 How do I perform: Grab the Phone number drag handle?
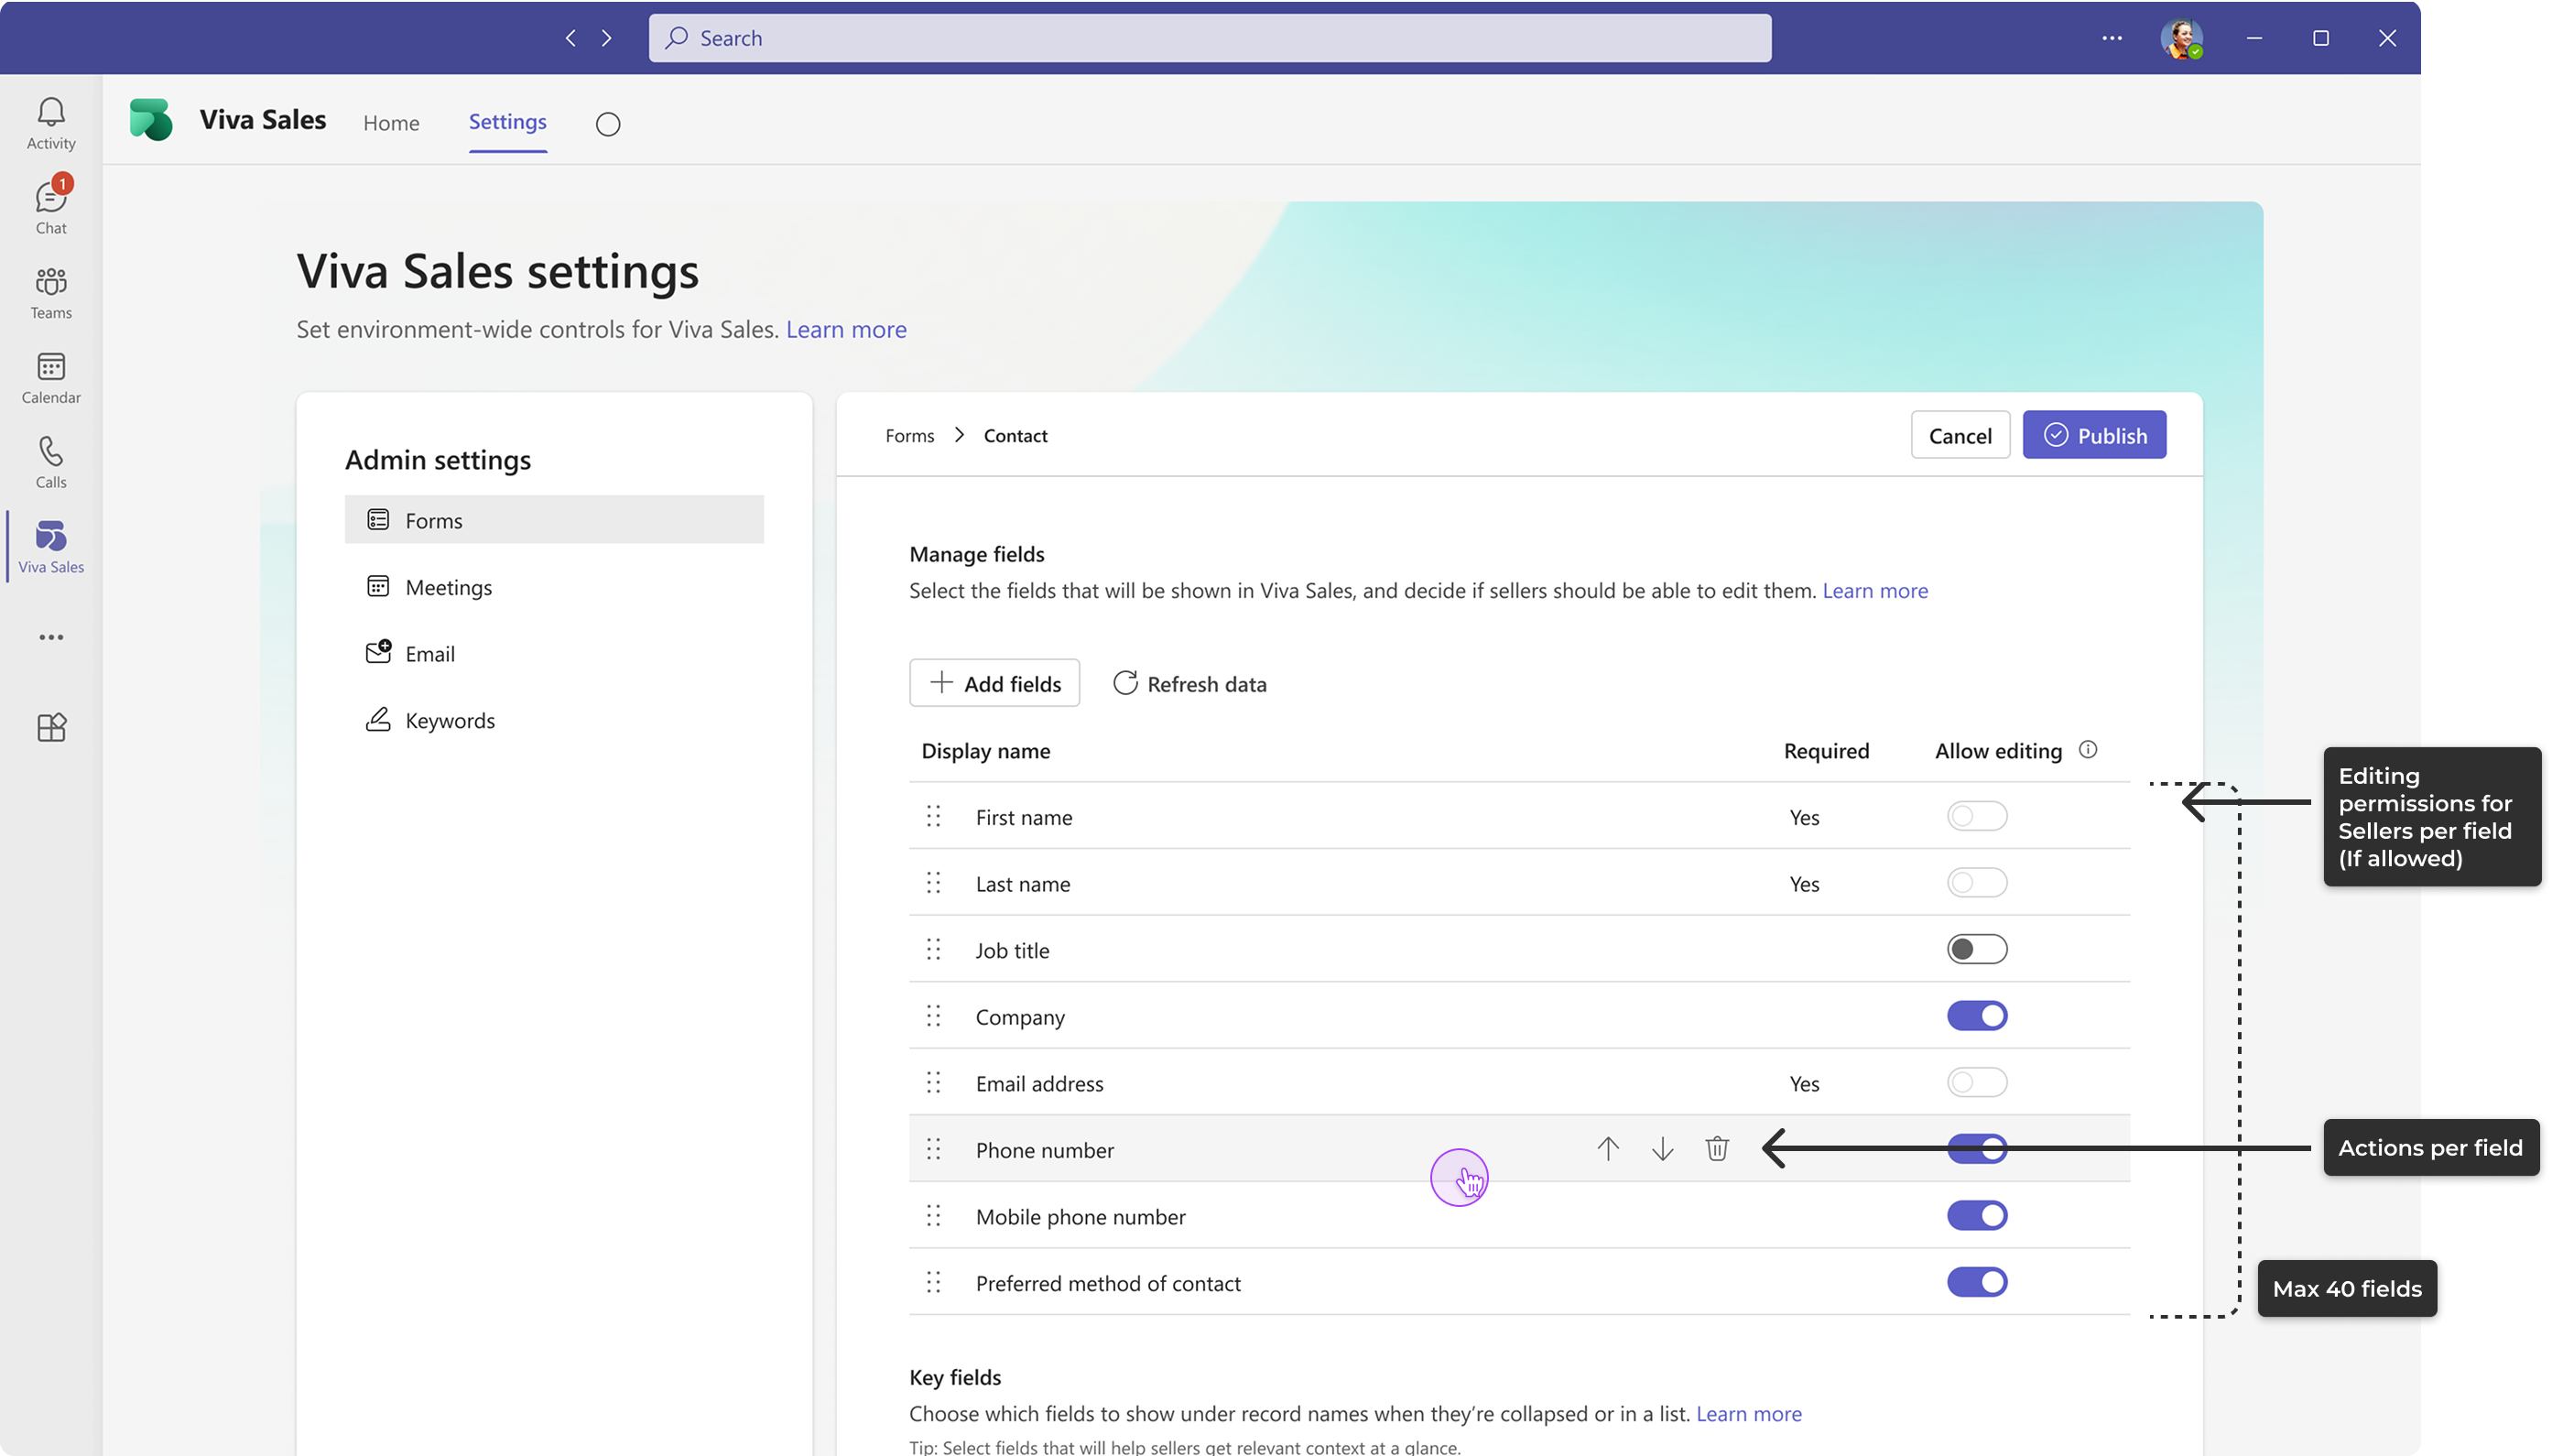pos(933,1149)
